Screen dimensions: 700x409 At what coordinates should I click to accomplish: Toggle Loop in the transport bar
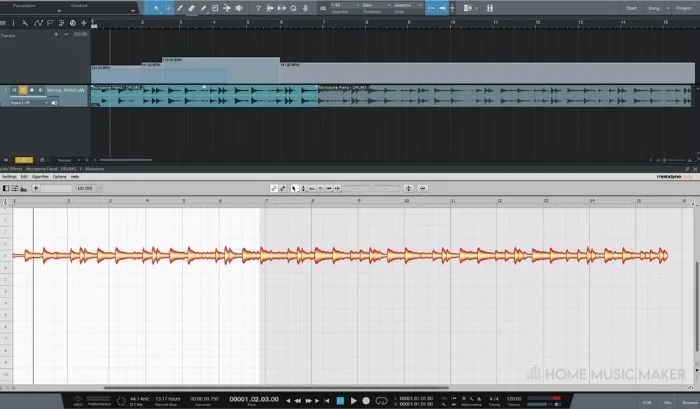381,401
